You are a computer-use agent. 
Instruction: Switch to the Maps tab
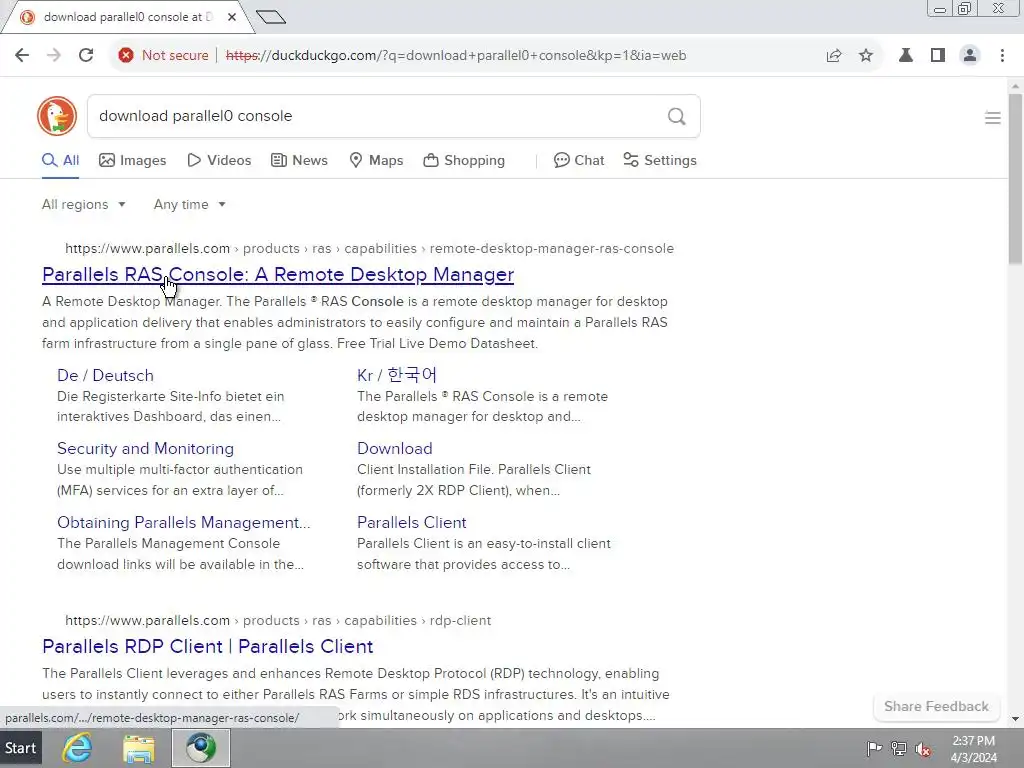tap(376, 160)
